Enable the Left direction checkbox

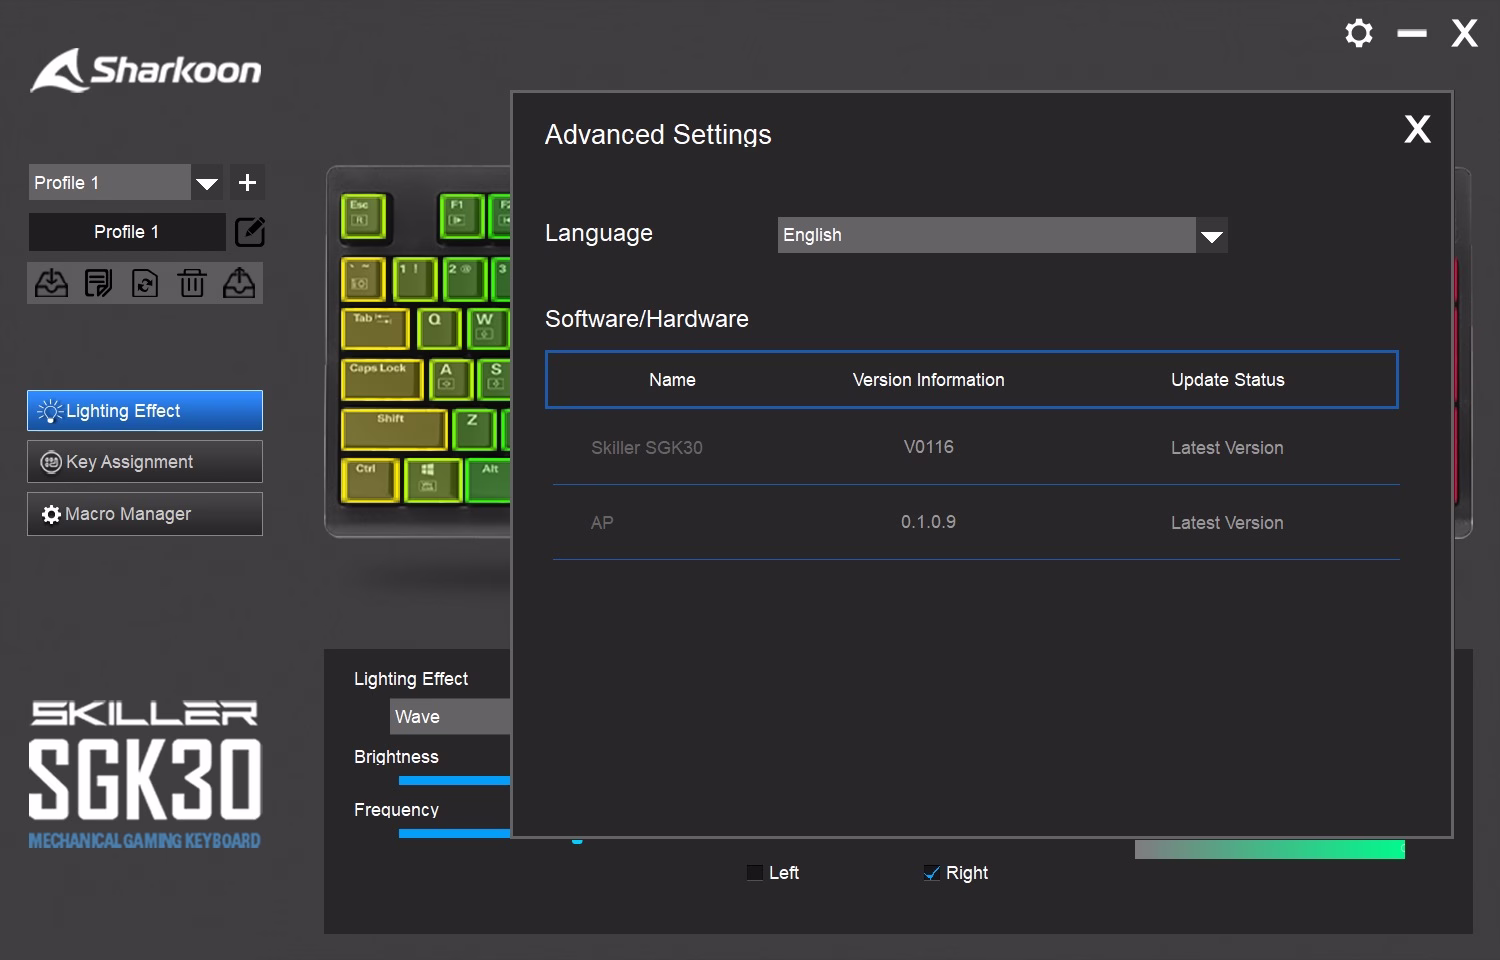coord(755,873)
